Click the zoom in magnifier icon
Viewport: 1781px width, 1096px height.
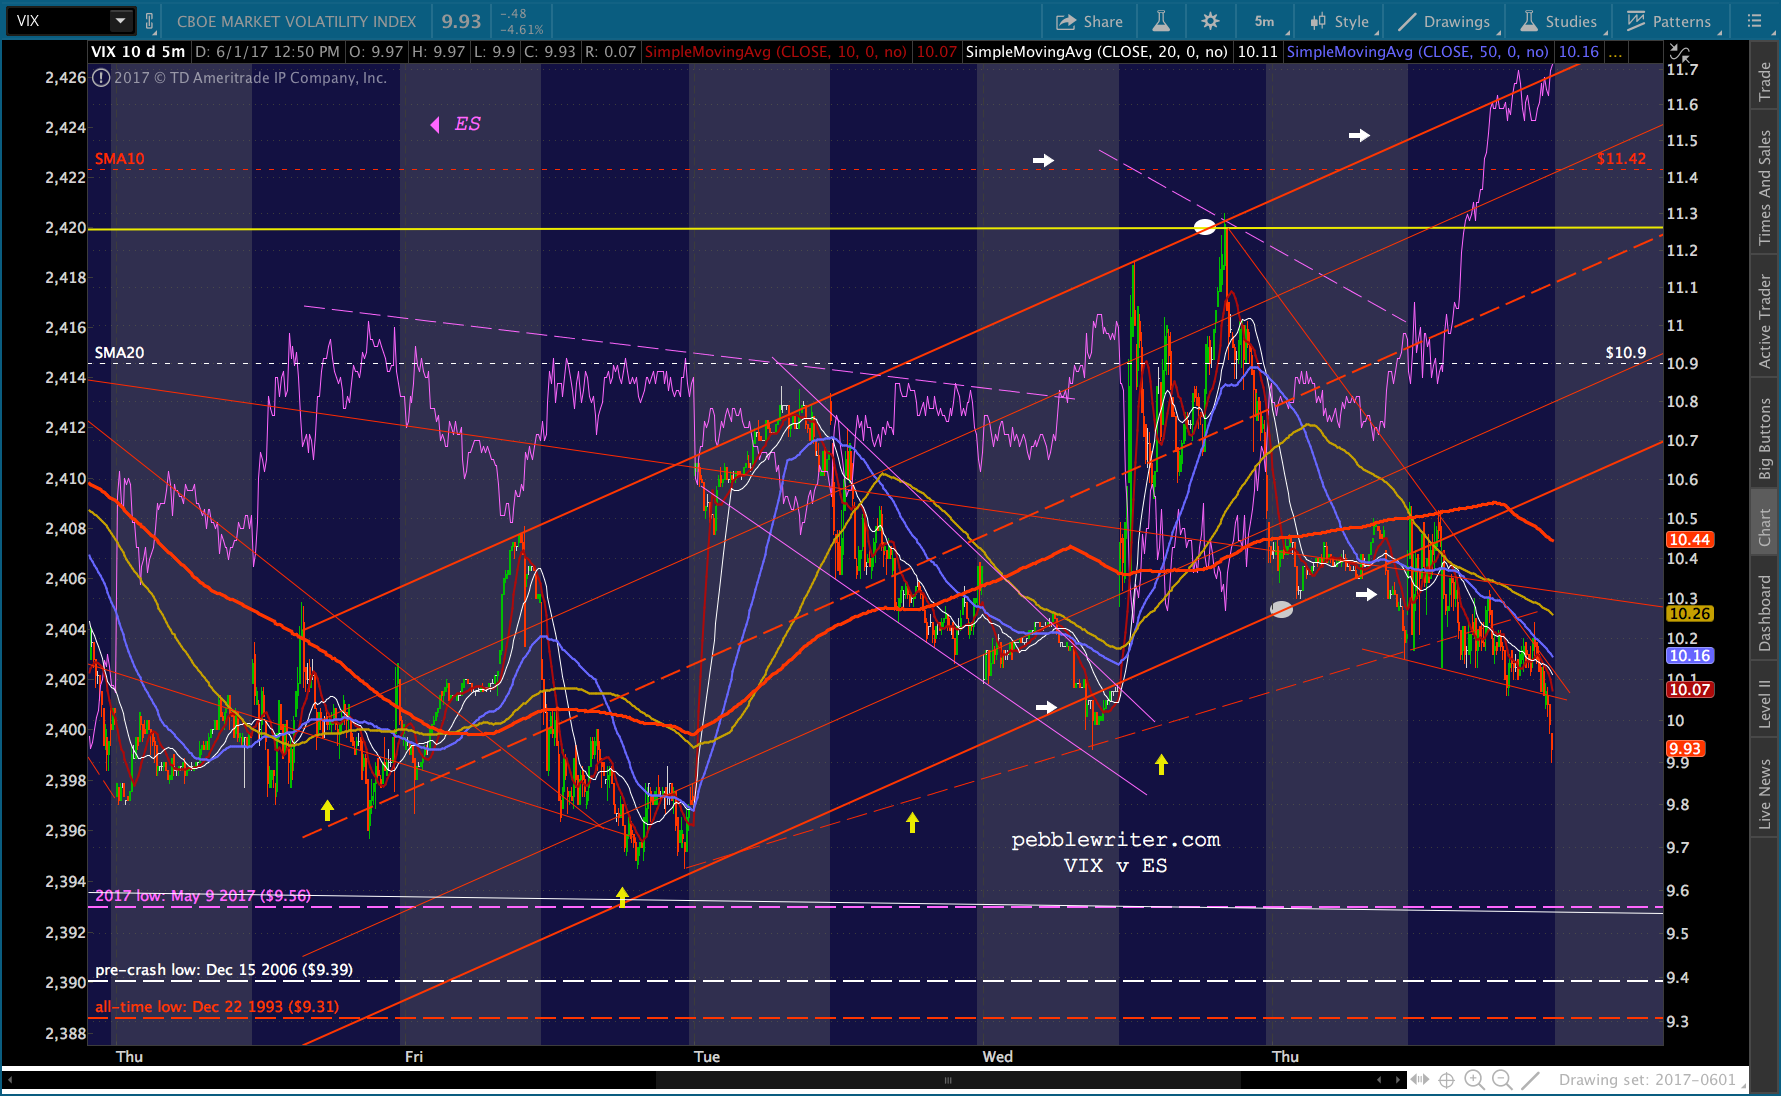pyautogui.click(x=1474, y=1080)
